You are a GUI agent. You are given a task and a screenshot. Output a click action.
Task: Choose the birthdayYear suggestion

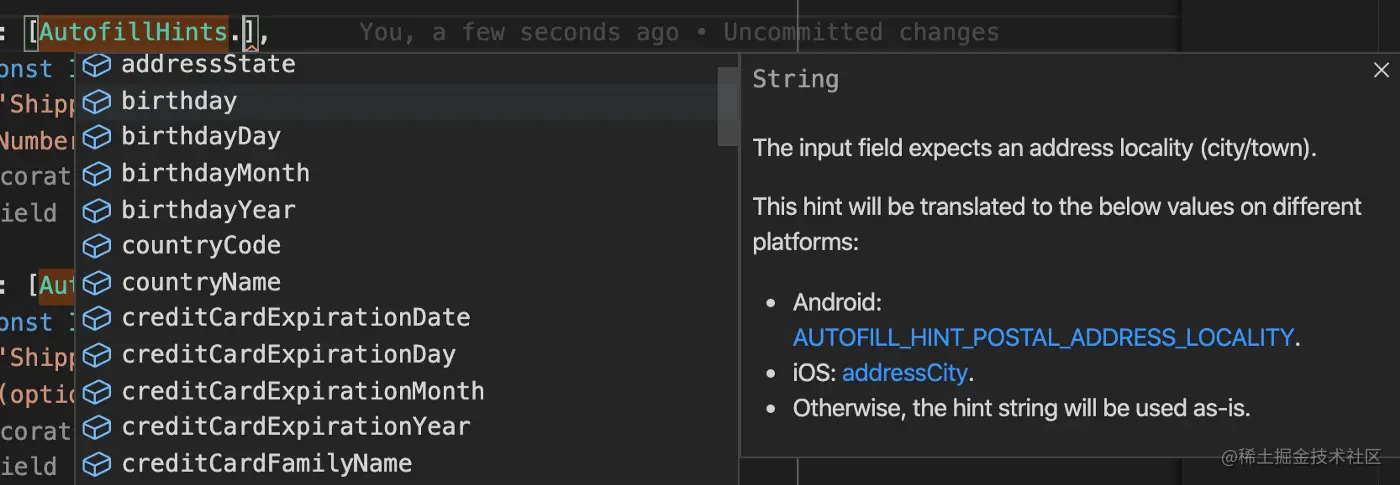(x=208, y=210)
